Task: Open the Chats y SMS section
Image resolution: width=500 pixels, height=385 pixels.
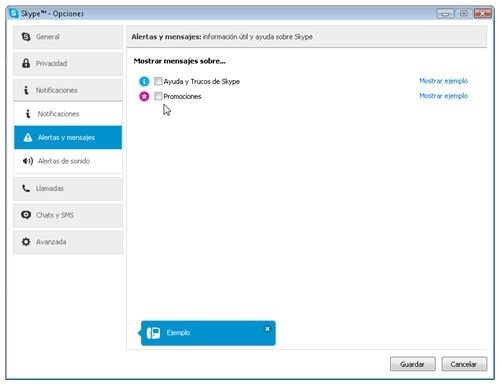Action: [68, 215]
